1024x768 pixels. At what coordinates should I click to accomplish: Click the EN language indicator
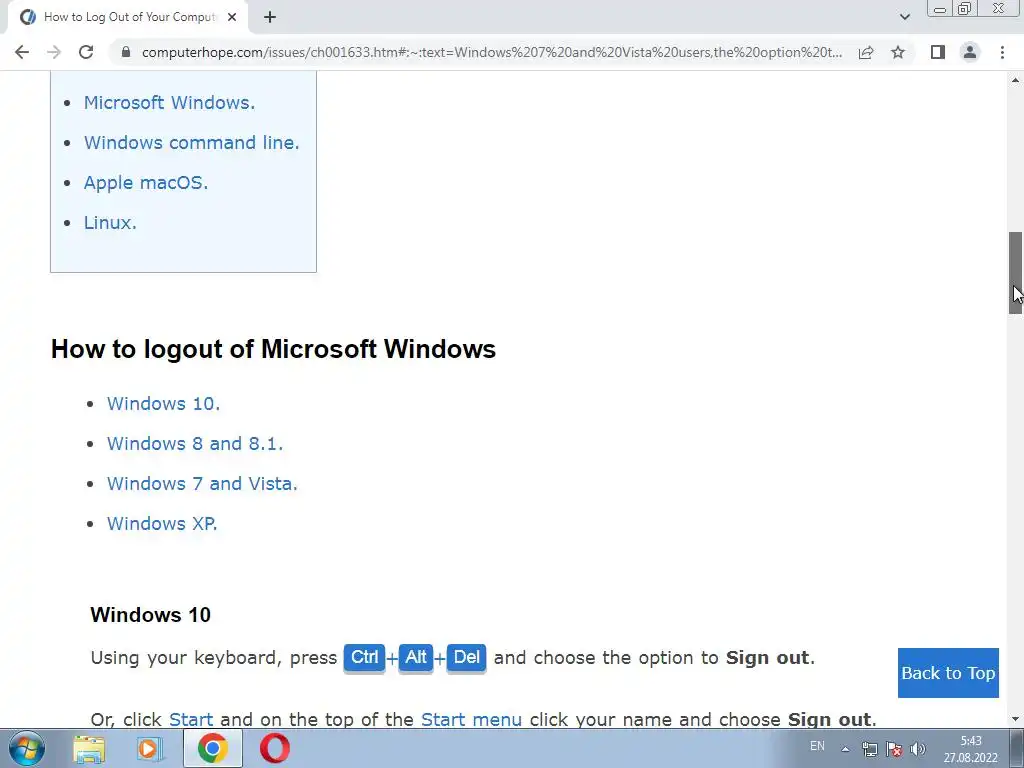tap(817, 746)
